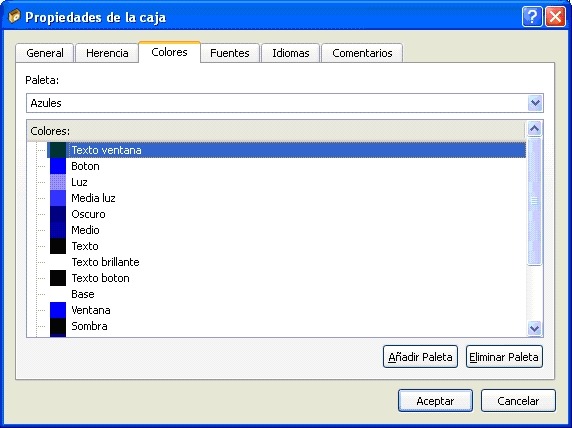This screenshot has height=428, width=572.
Task: Click the box icon in title bar
Action: pos(14,16)
